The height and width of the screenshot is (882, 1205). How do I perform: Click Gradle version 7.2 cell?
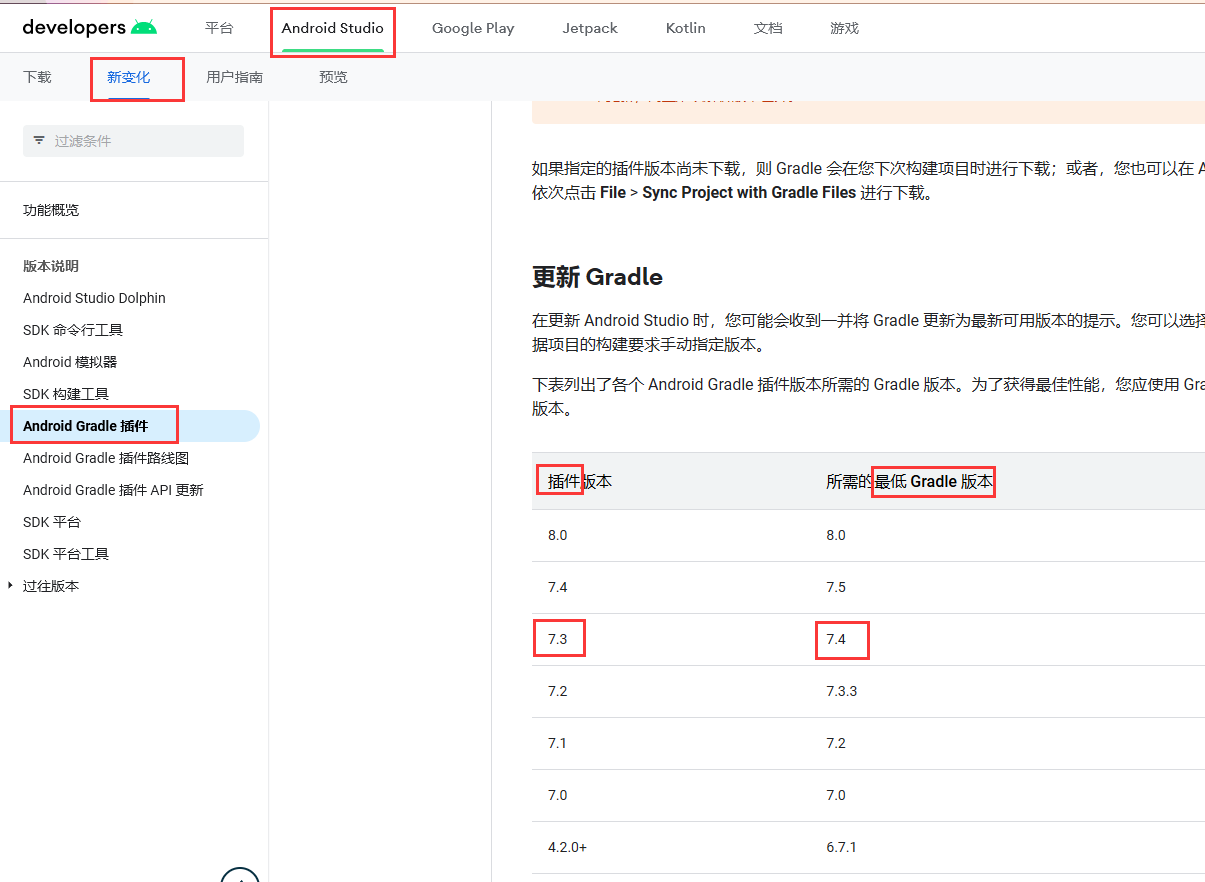[836, 744]
